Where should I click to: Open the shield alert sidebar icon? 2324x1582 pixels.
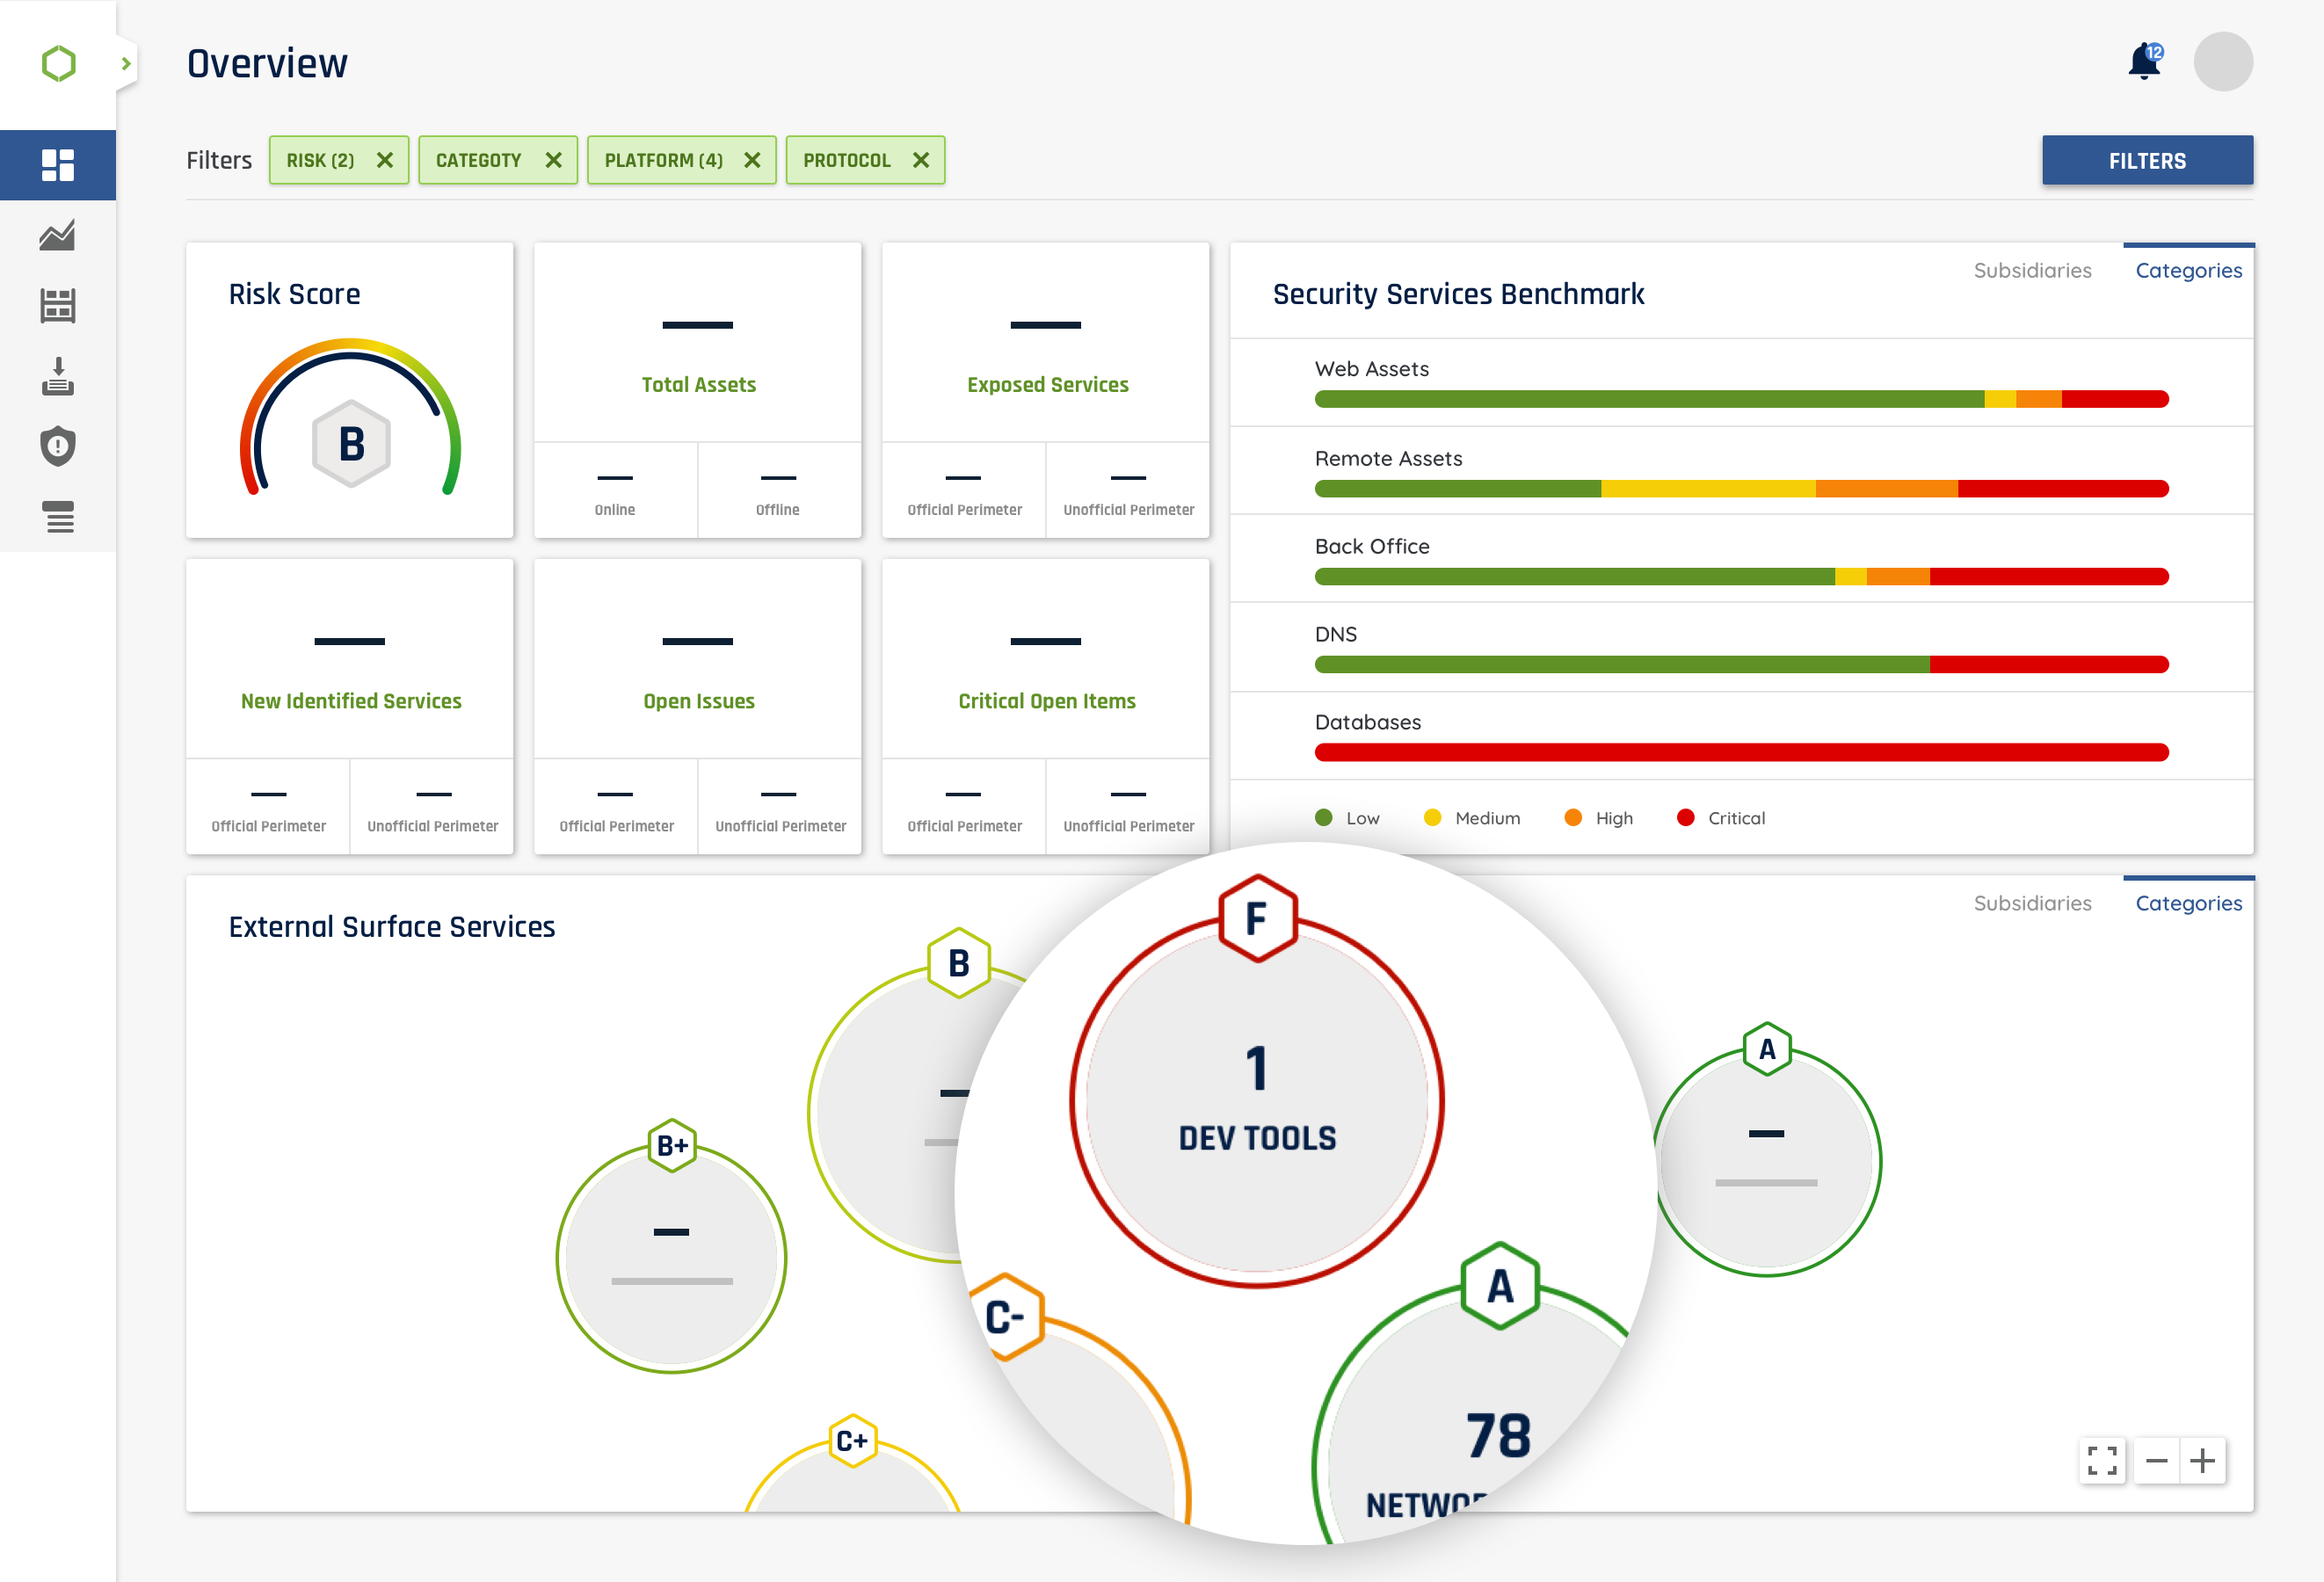click(x=58, y=446)
